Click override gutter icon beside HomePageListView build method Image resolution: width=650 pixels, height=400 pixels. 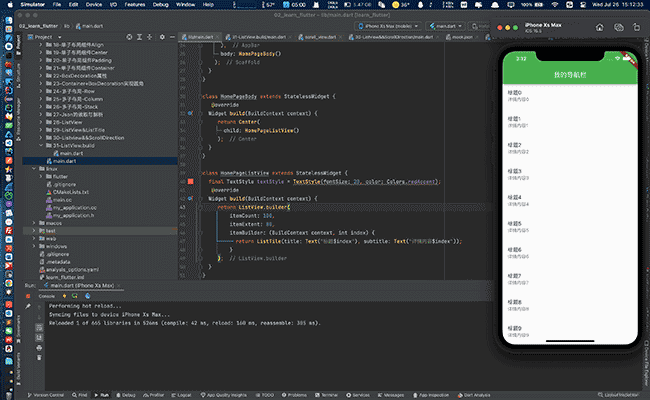(x=190, y=199)
